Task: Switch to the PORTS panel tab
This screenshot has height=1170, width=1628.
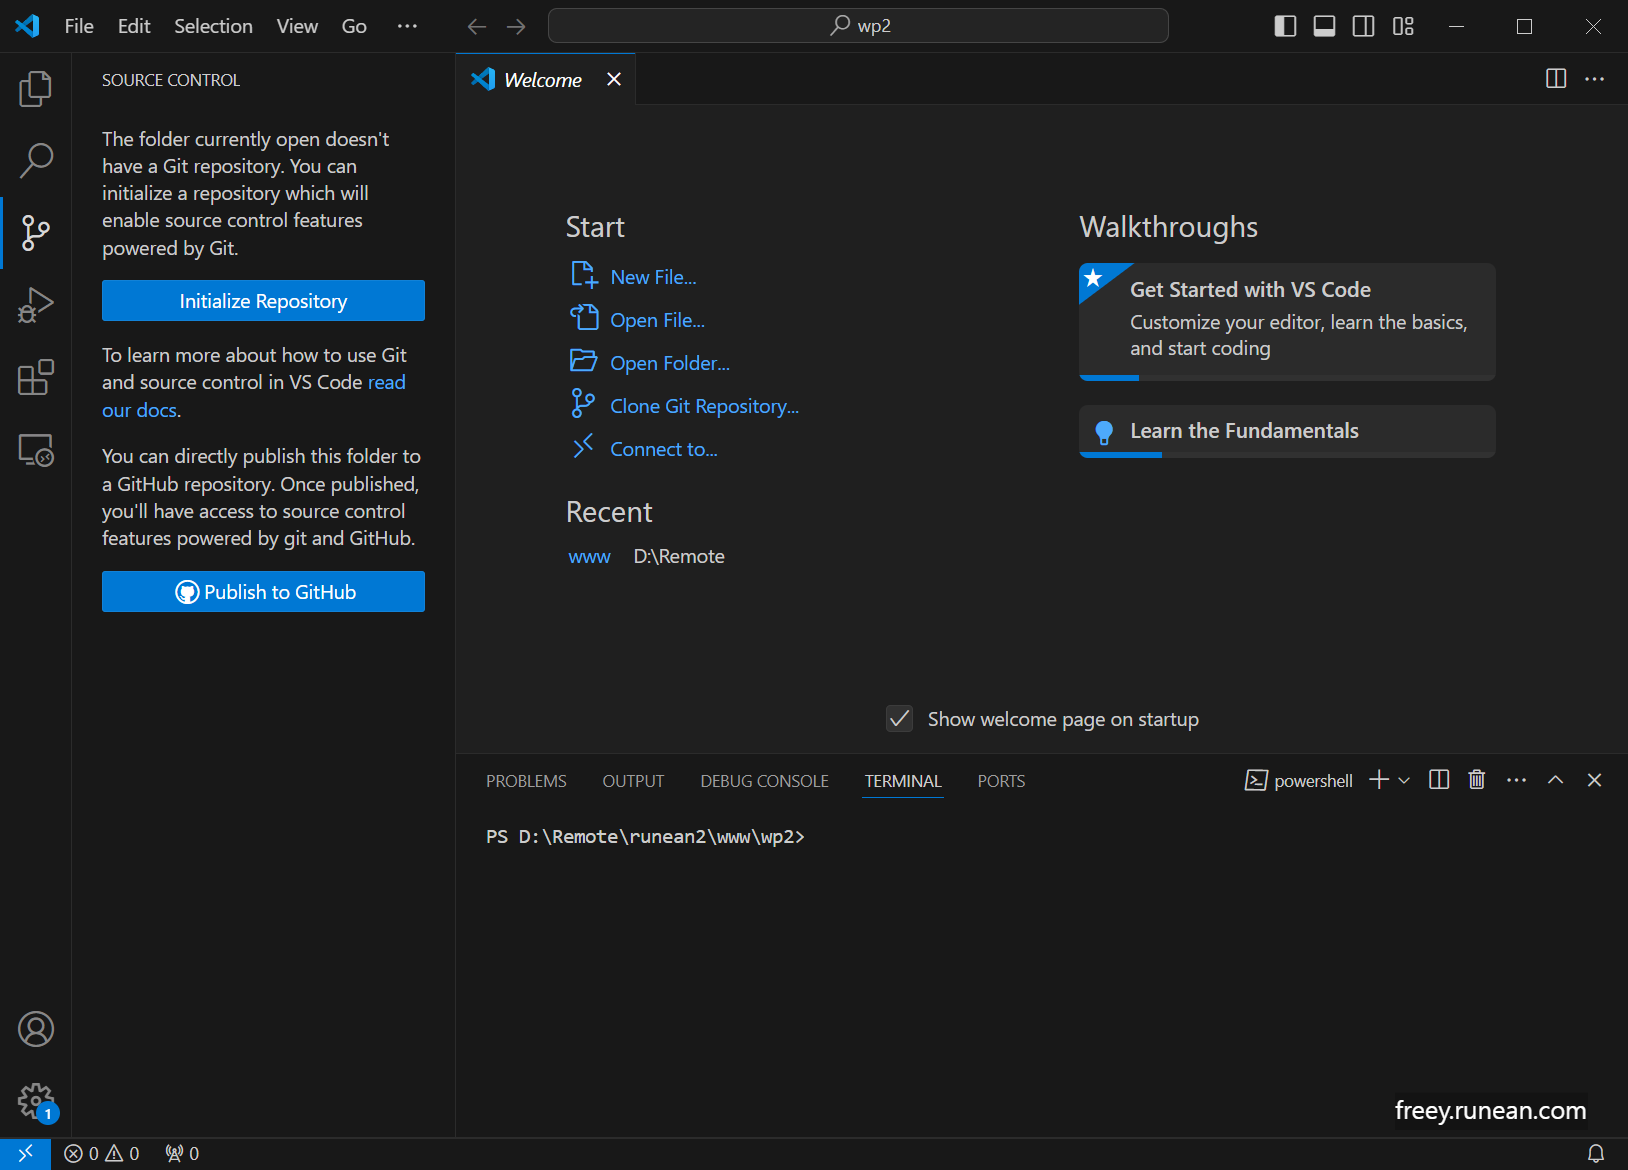Action: pyautogui.click(x=1001, y=781)
